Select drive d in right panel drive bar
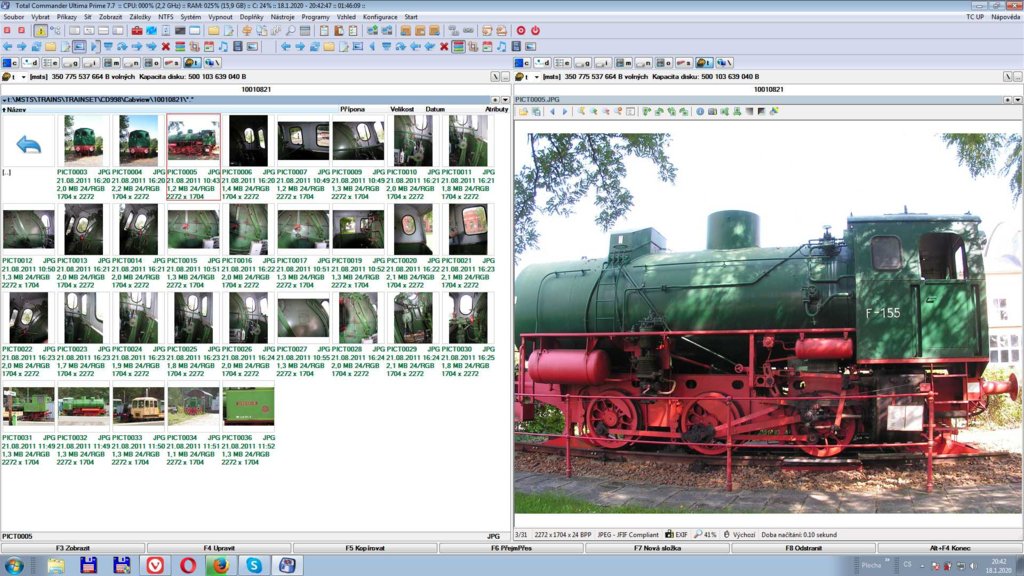 pos(543,63)
